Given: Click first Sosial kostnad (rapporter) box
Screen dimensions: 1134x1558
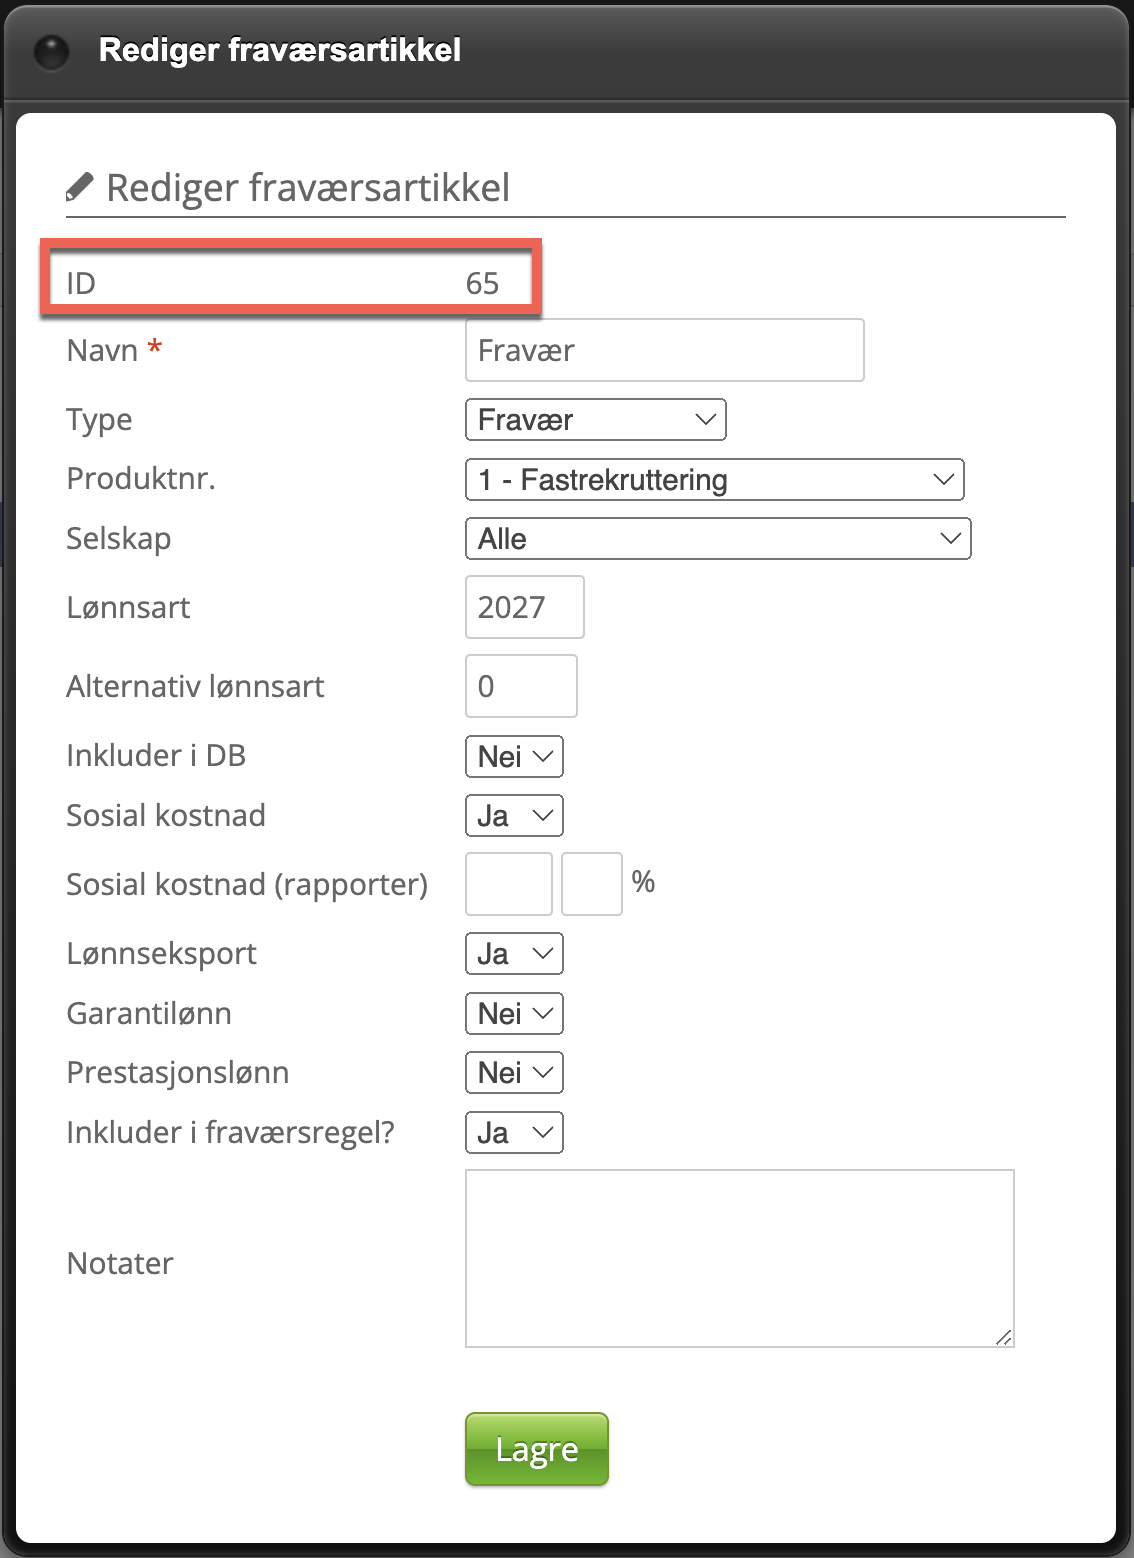Looking at the screenshot, I should (x=509, y=884).
